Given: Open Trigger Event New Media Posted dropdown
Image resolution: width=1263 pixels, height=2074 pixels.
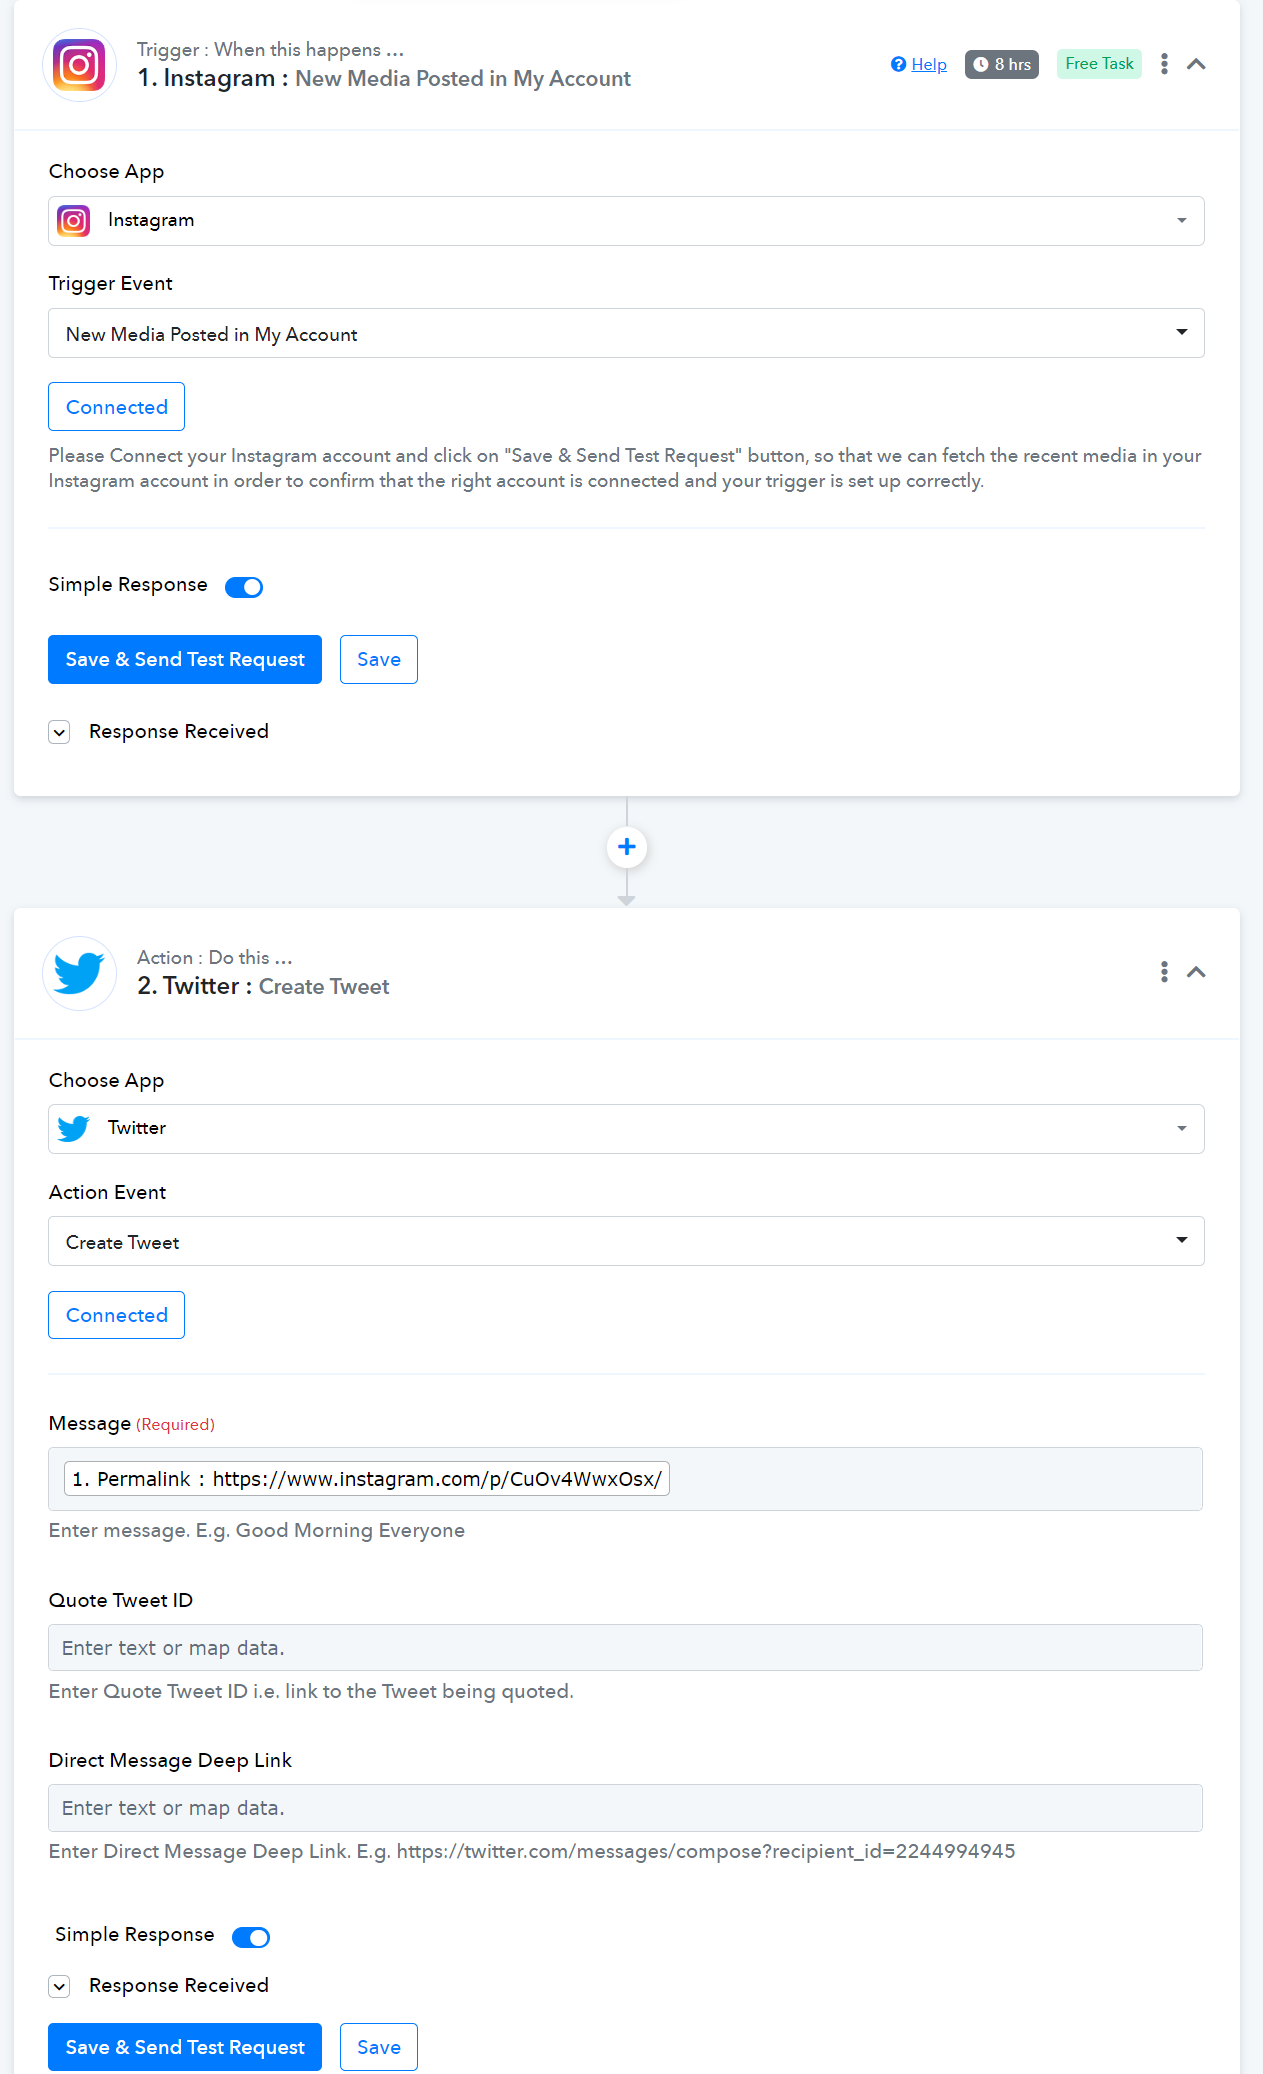Looking at the screenshot, I should pyautogui.click(x=626, y=333).
